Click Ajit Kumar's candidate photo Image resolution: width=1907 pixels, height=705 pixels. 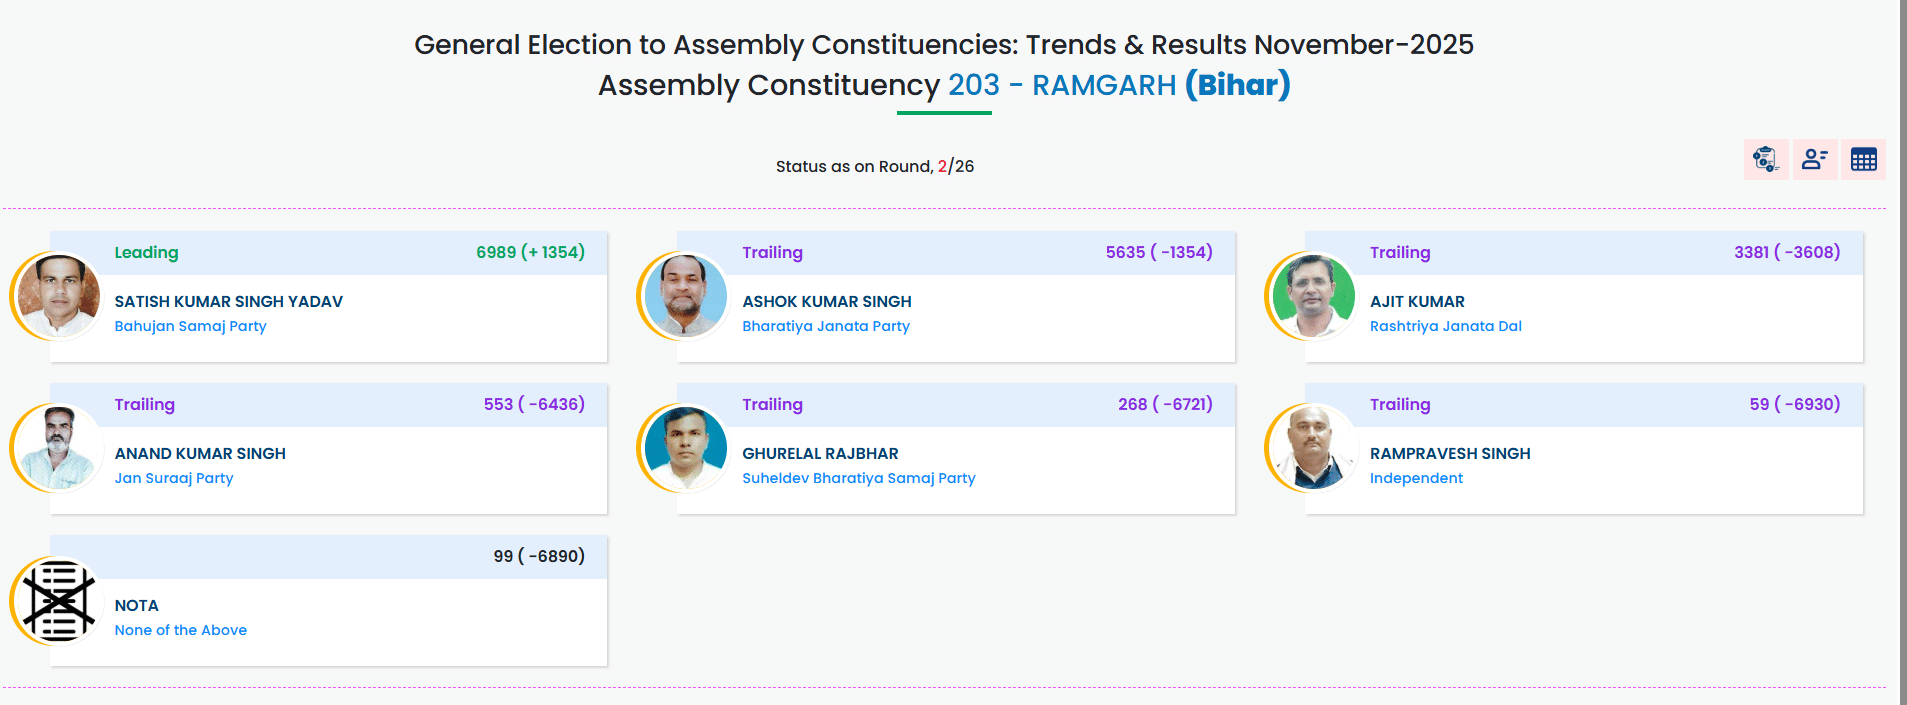point(1312,297)
